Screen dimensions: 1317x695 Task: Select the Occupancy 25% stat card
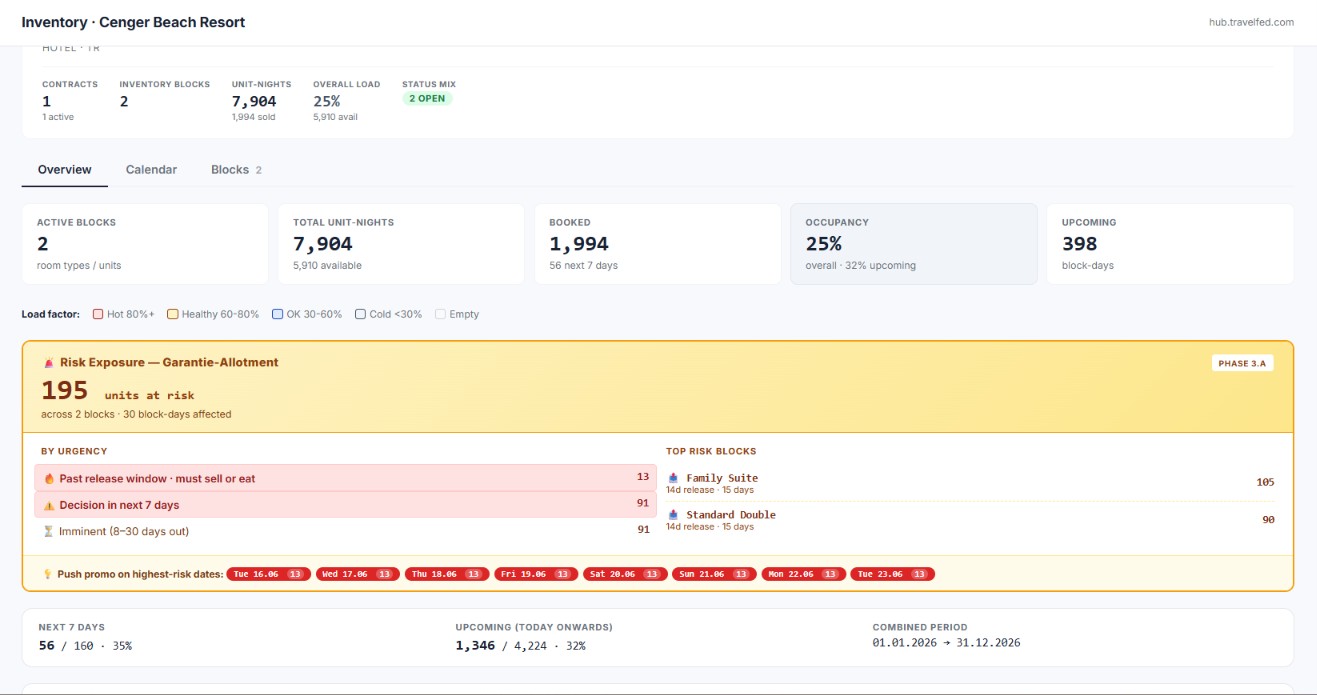[x=914, y=244]
